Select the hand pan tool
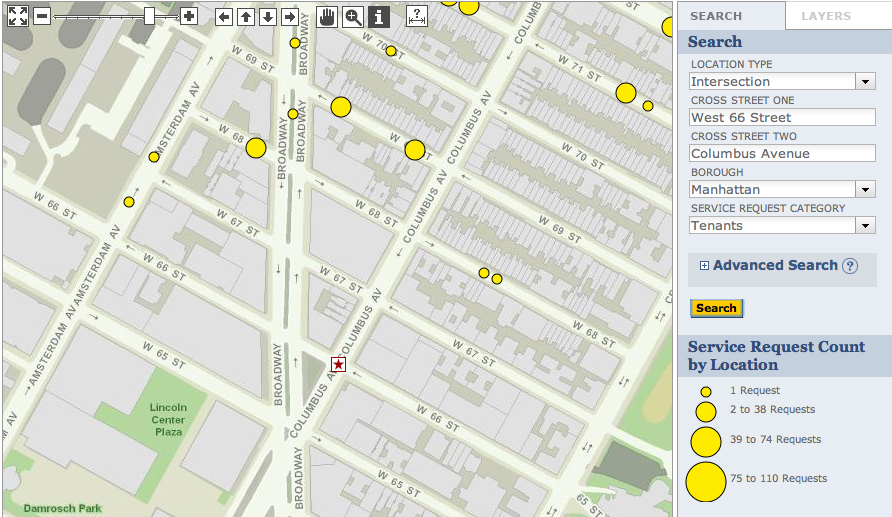The height and width of the screenshot is (517, 892). click(x=327, y=16)
